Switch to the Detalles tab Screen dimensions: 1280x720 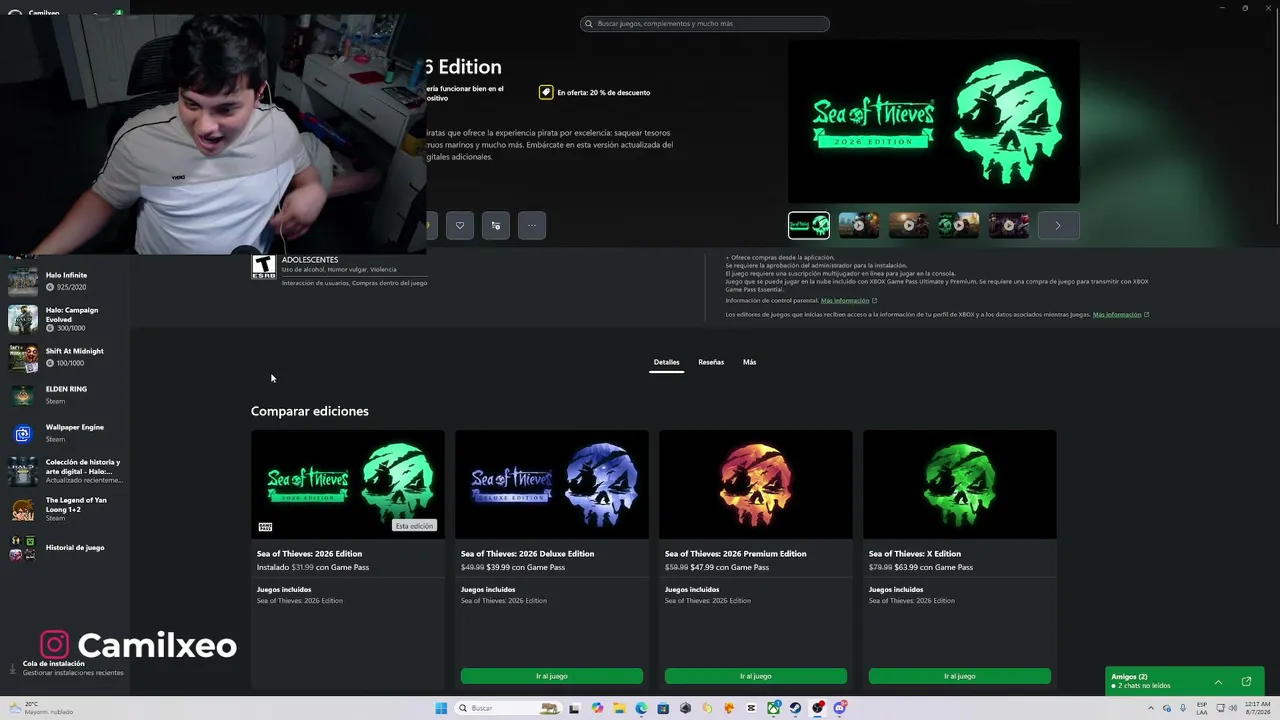coord(667,362)
